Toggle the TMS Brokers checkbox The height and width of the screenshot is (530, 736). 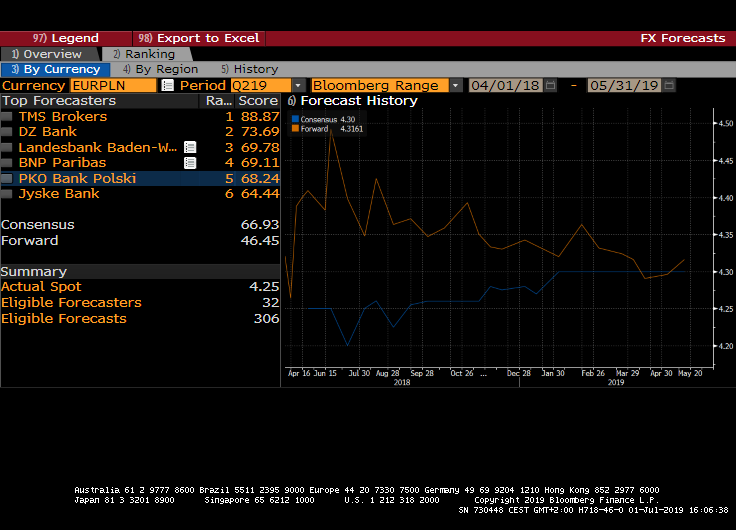7,117
